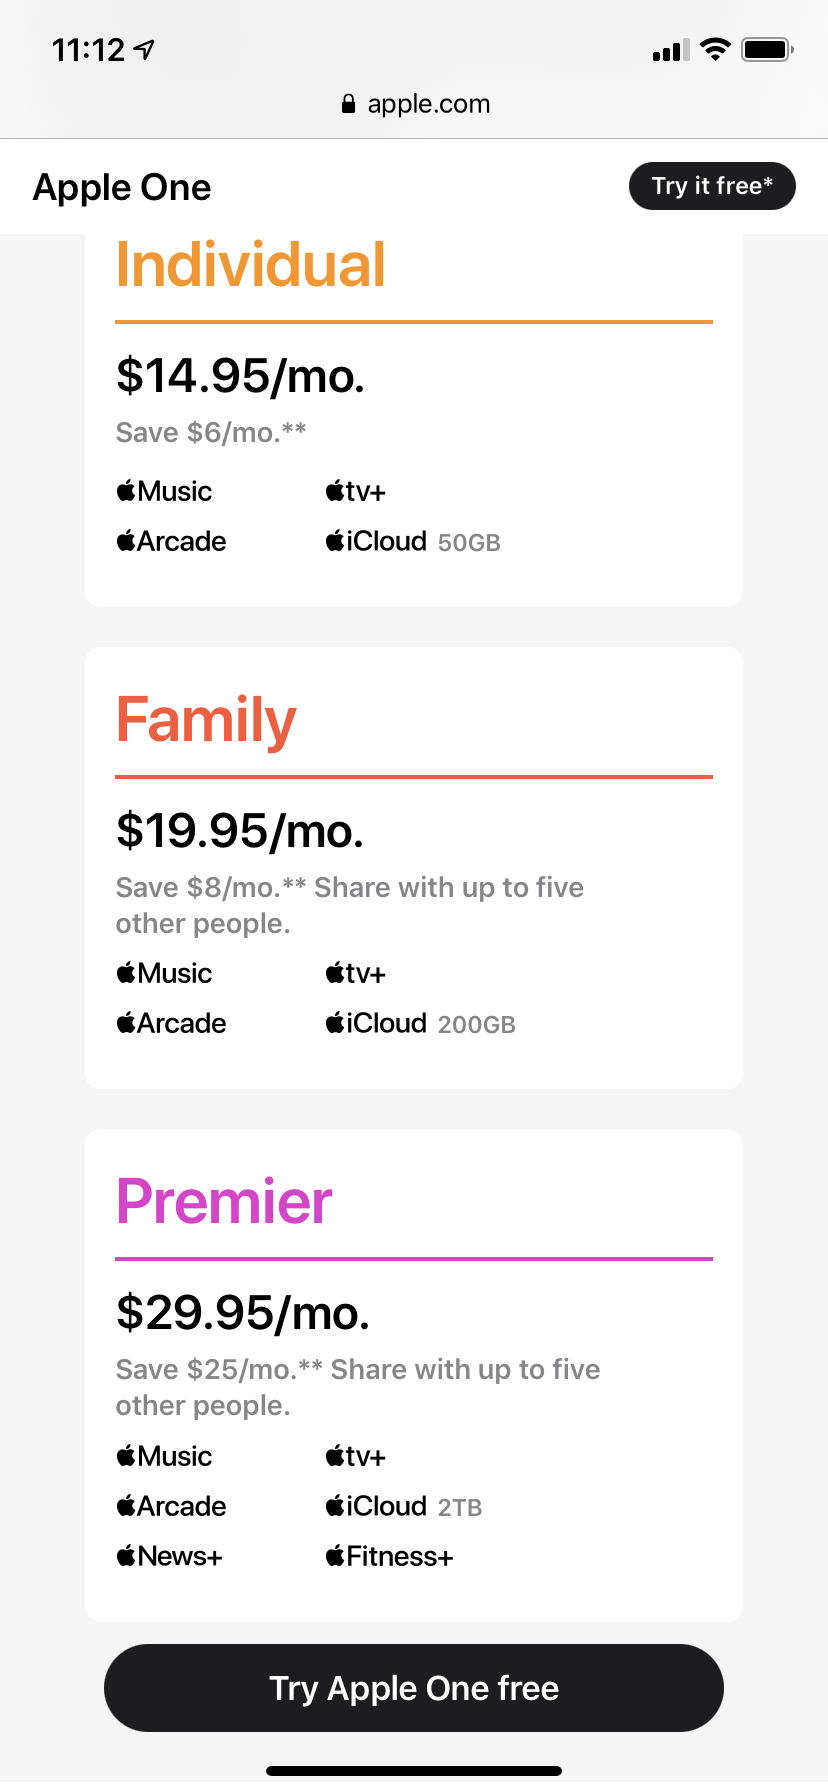Viewport: 828px width, 1792px height.
Task: Tap the Apple Music logo under Individual
Action: 165,491
